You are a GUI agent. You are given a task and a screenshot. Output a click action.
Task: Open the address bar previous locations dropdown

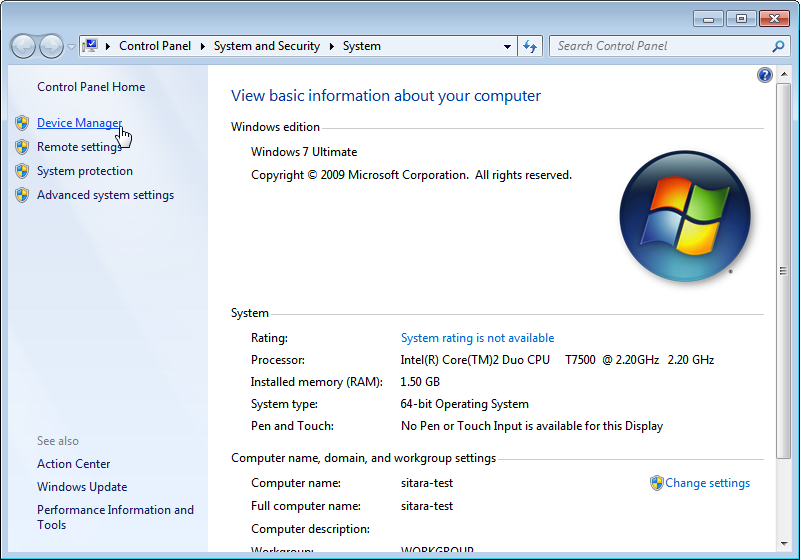507,46
